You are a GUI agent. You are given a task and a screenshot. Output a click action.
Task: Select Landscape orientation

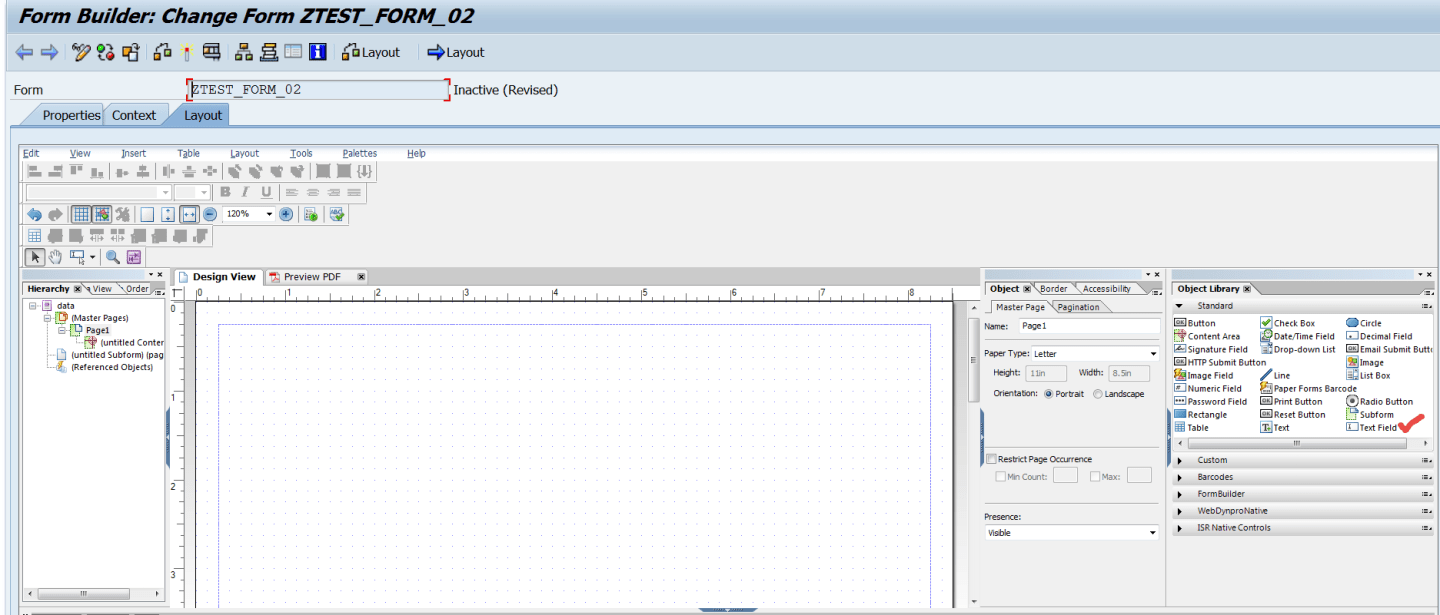coord(1097,393)
